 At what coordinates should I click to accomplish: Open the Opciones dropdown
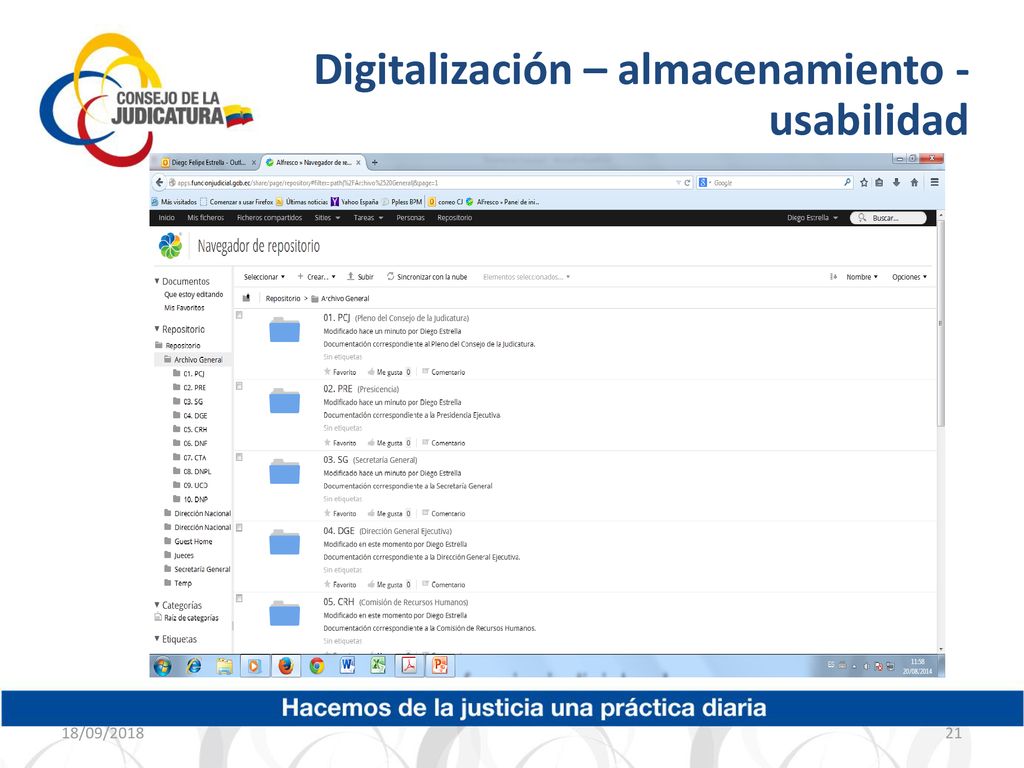909,277
